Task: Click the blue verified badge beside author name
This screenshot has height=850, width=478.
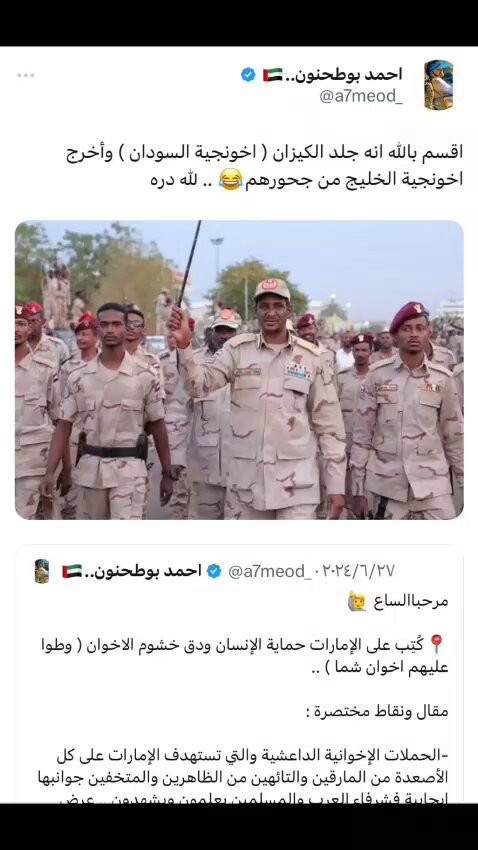Action: 248,75
